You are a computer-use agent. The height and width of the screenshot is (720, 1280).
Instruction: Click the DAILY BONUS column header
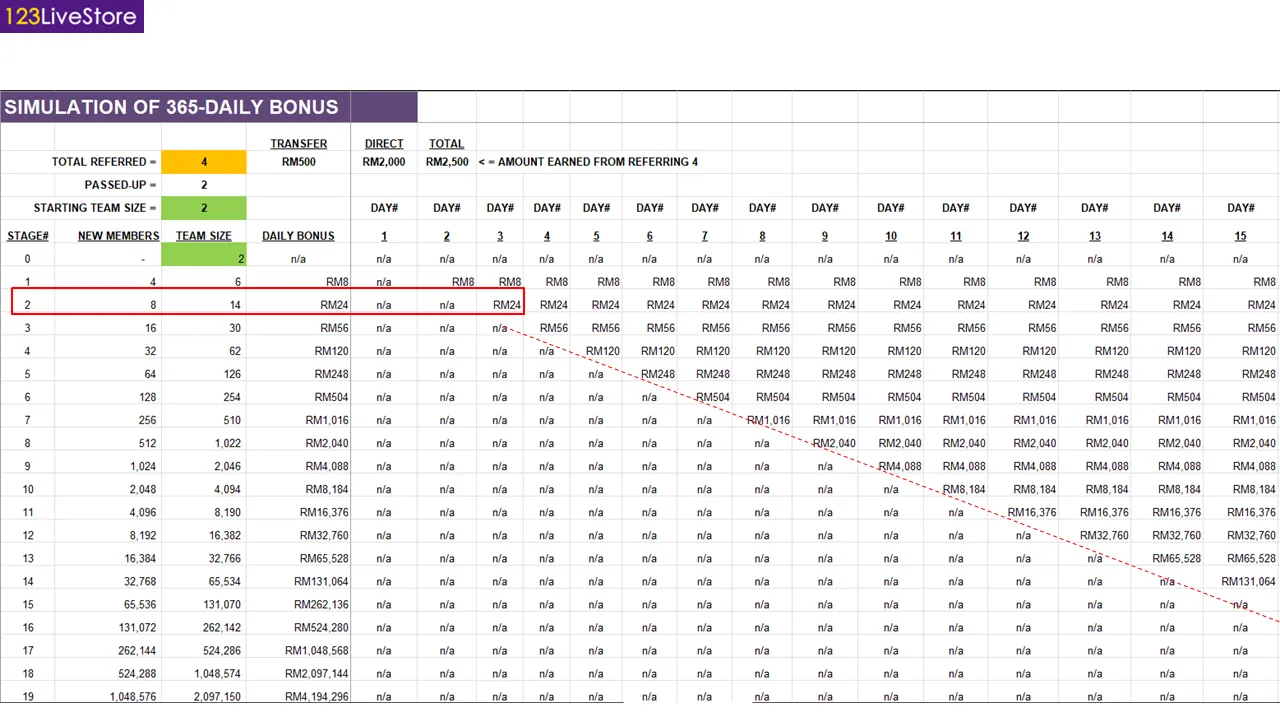(x=298, y=236)
